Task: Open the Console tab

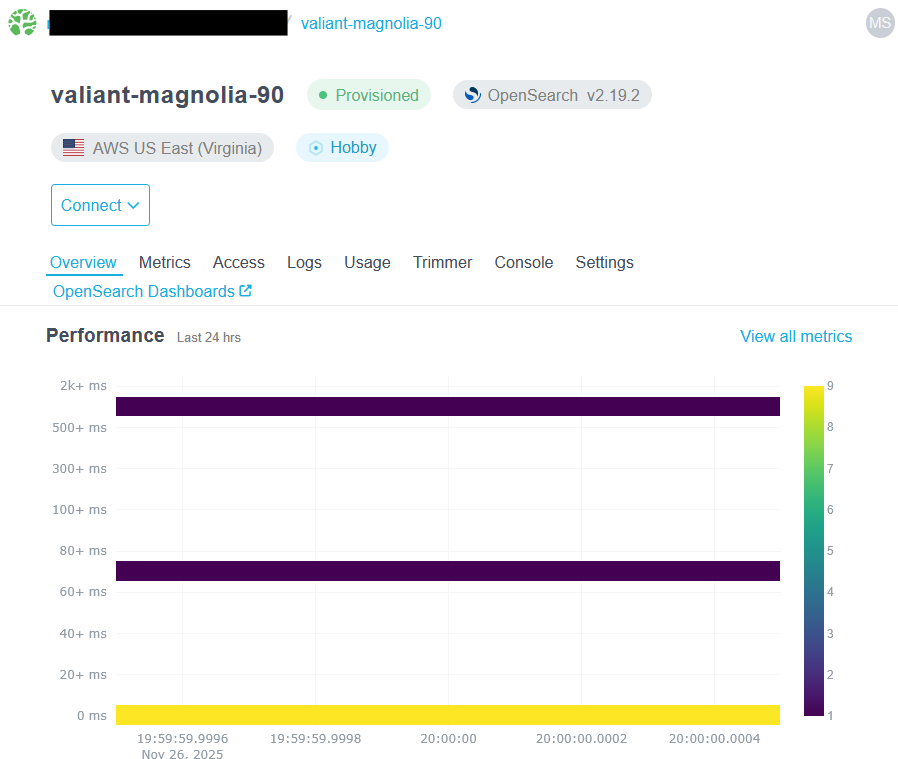Action: [523, 262]
